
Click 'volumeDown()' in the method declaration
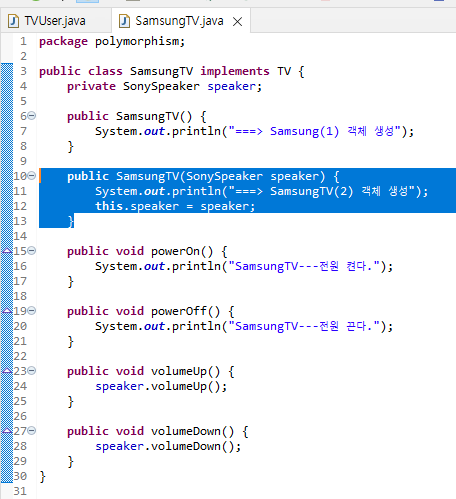click(193, 431)
